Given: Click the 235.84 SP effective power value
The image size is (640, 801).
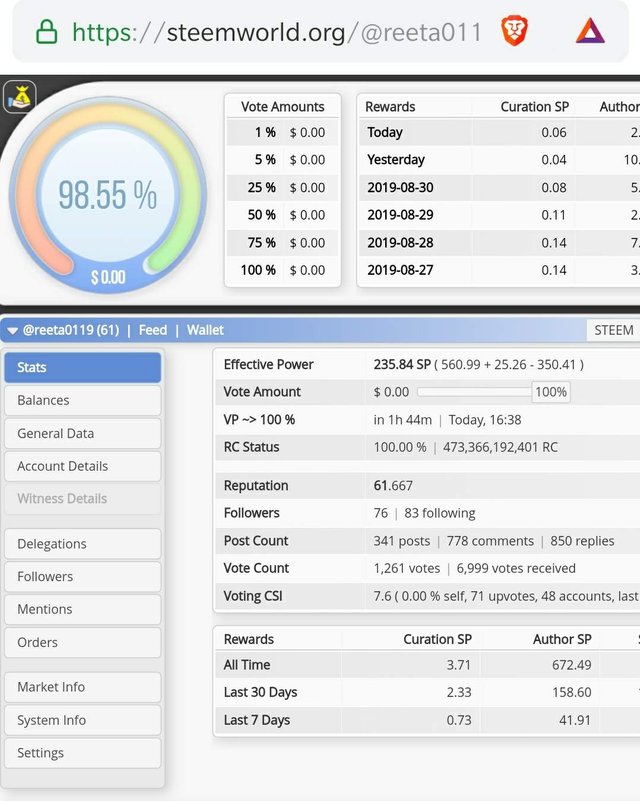Looking at the screenshot, I should click(402, 364).
